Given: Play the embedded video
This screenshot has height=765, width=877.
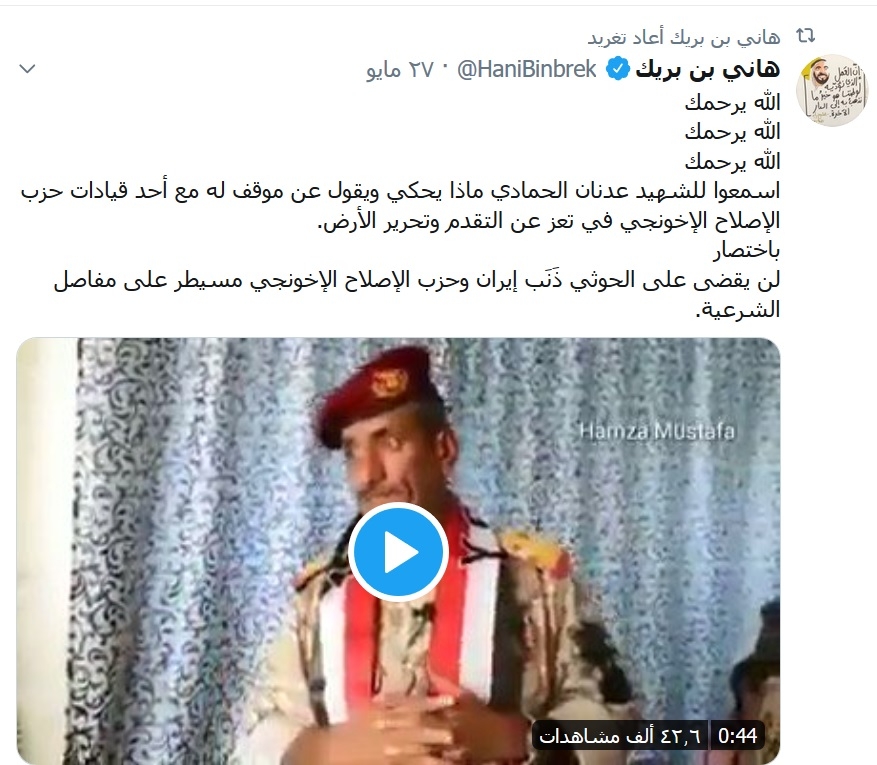Looking at the screenshot, I should point(398,552).
